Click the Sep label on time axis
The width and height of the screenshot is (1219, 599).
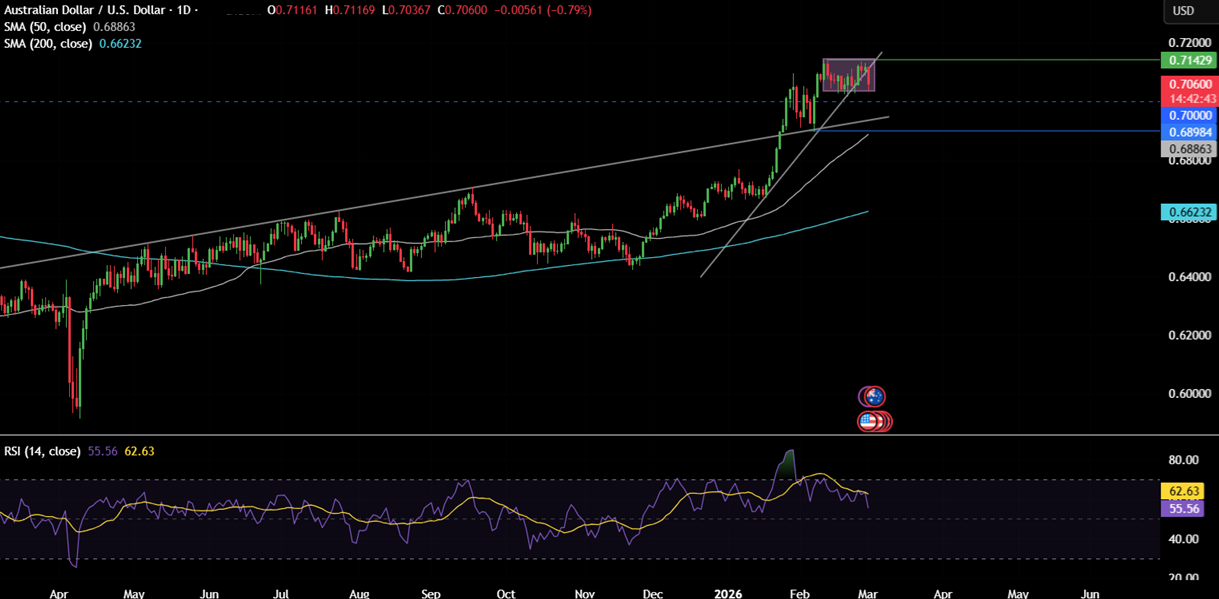tap(431, 592)
